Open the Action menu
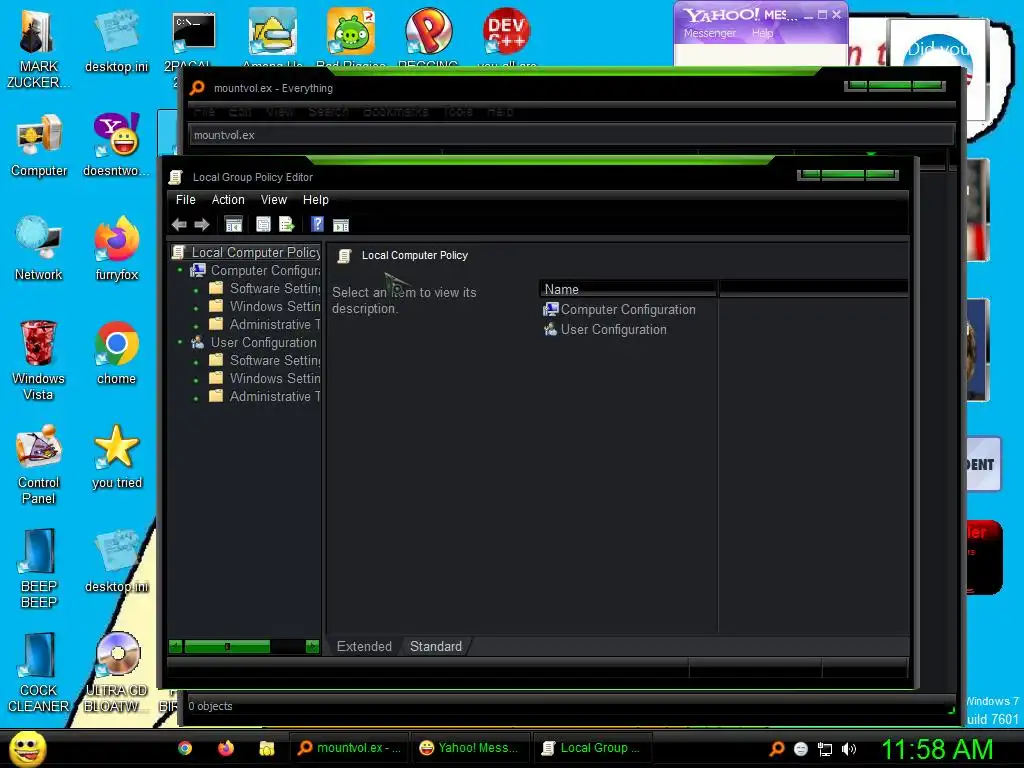Viewport: 1024px width, 768px height. [228, 200]
